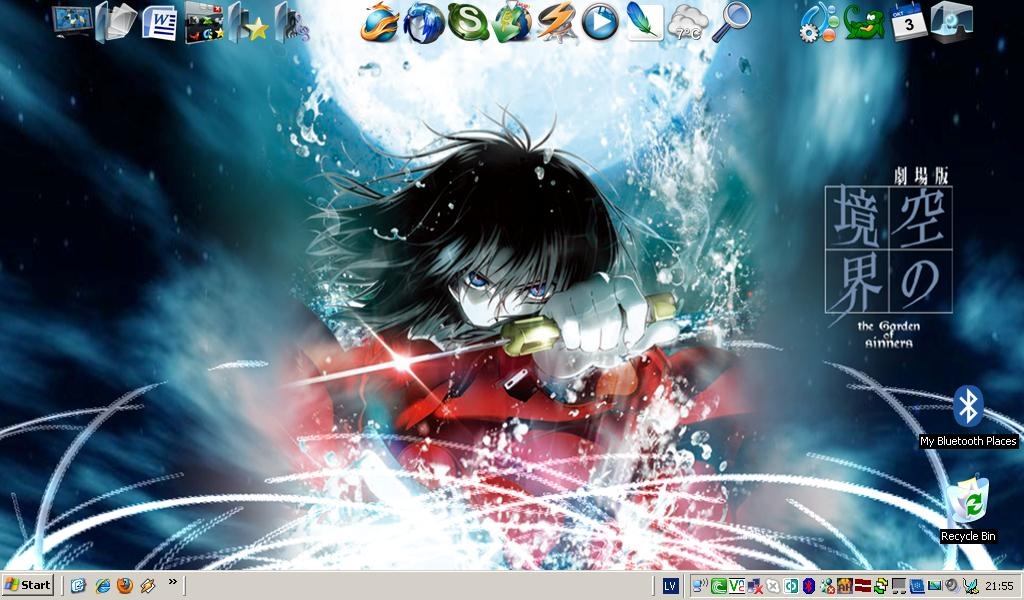
Task: Open the blue play button media player
Action: point(600,22)
